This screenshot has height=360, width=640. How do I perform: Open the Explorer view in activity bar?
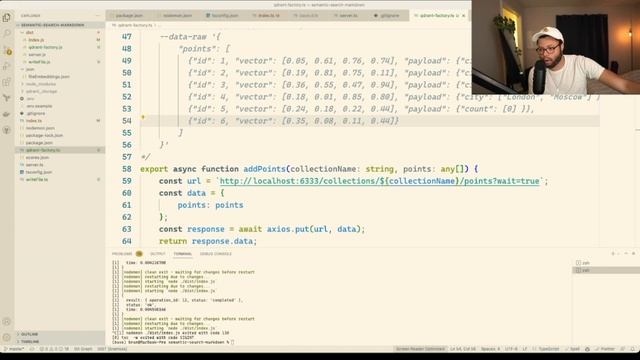point(7,17)
